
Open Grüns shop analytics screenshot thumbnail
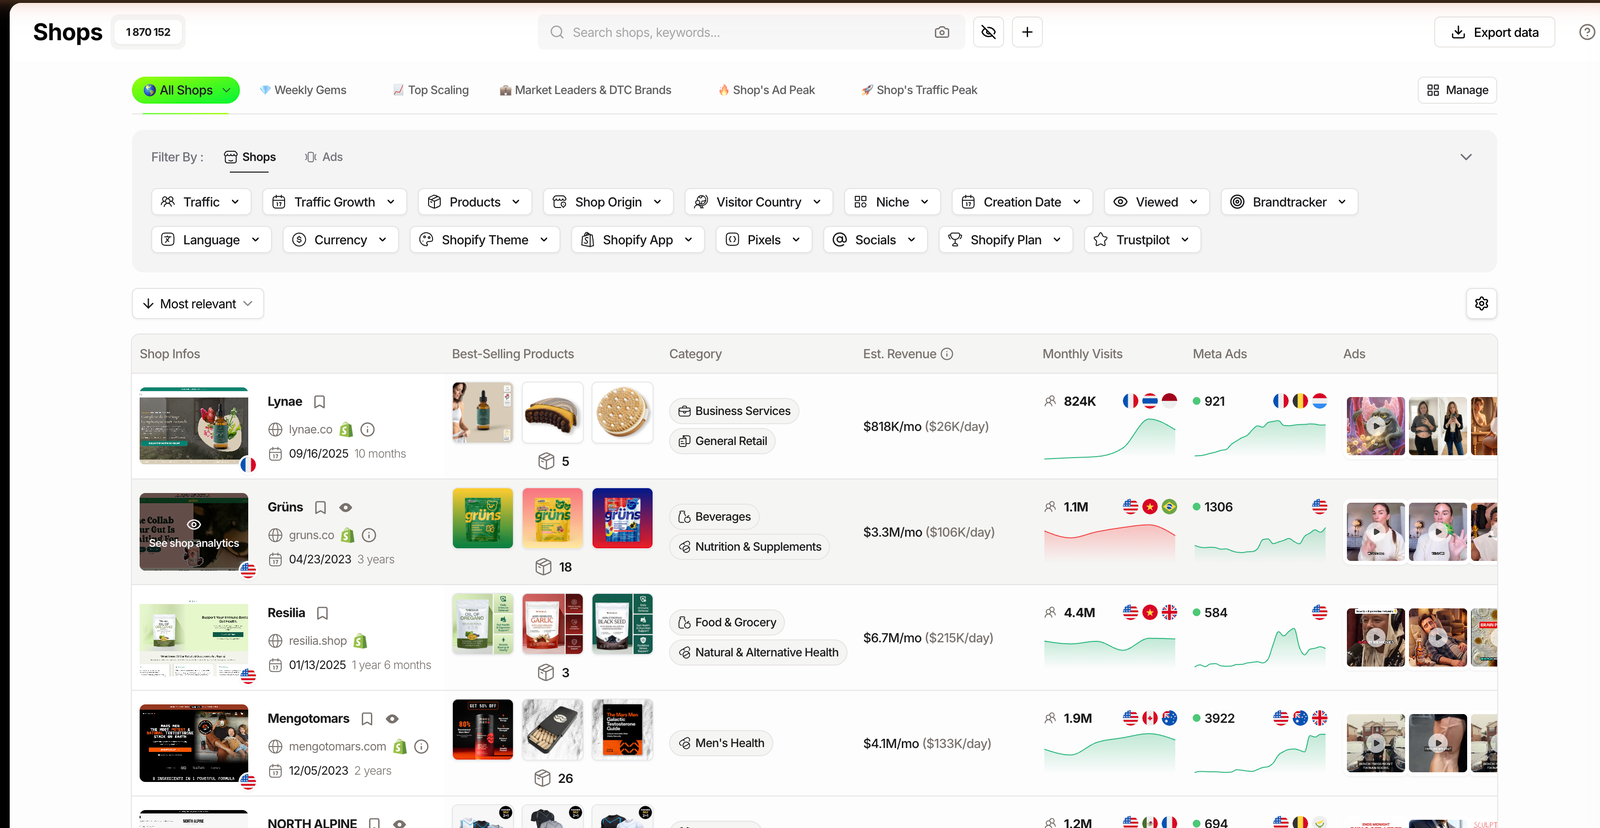[x=194, y=532]
